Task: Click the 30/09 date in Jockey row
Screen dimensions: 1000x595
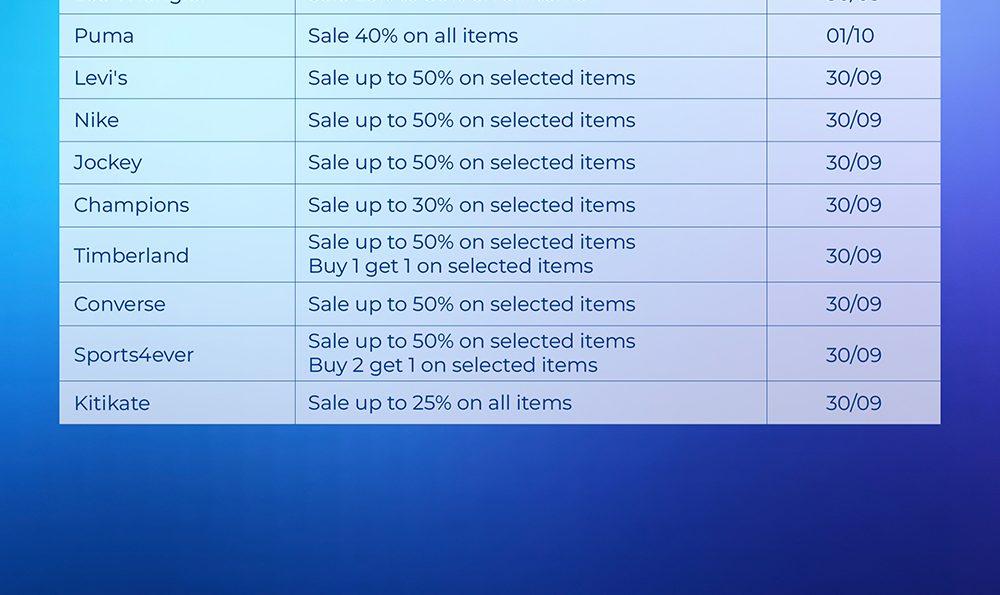Action: (854, 162)
